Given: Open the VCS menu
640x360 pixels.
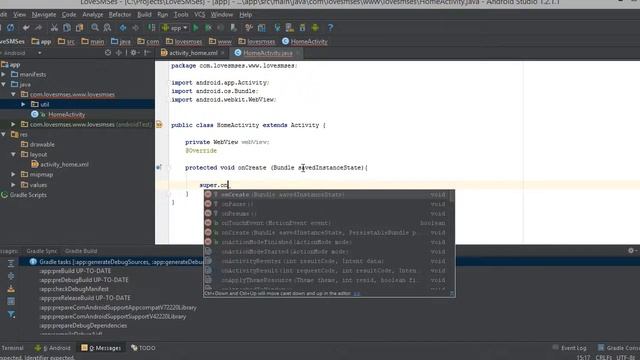Looking at the screenshot, I should [200, 15].
